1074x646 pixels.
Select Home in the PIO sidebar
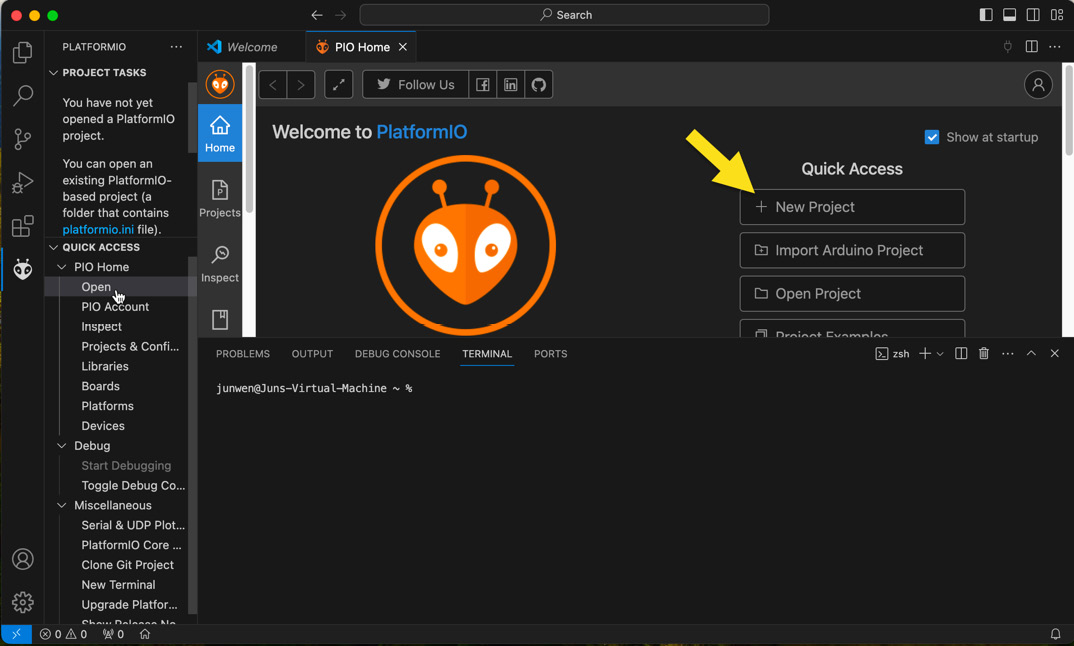point(220,133)
